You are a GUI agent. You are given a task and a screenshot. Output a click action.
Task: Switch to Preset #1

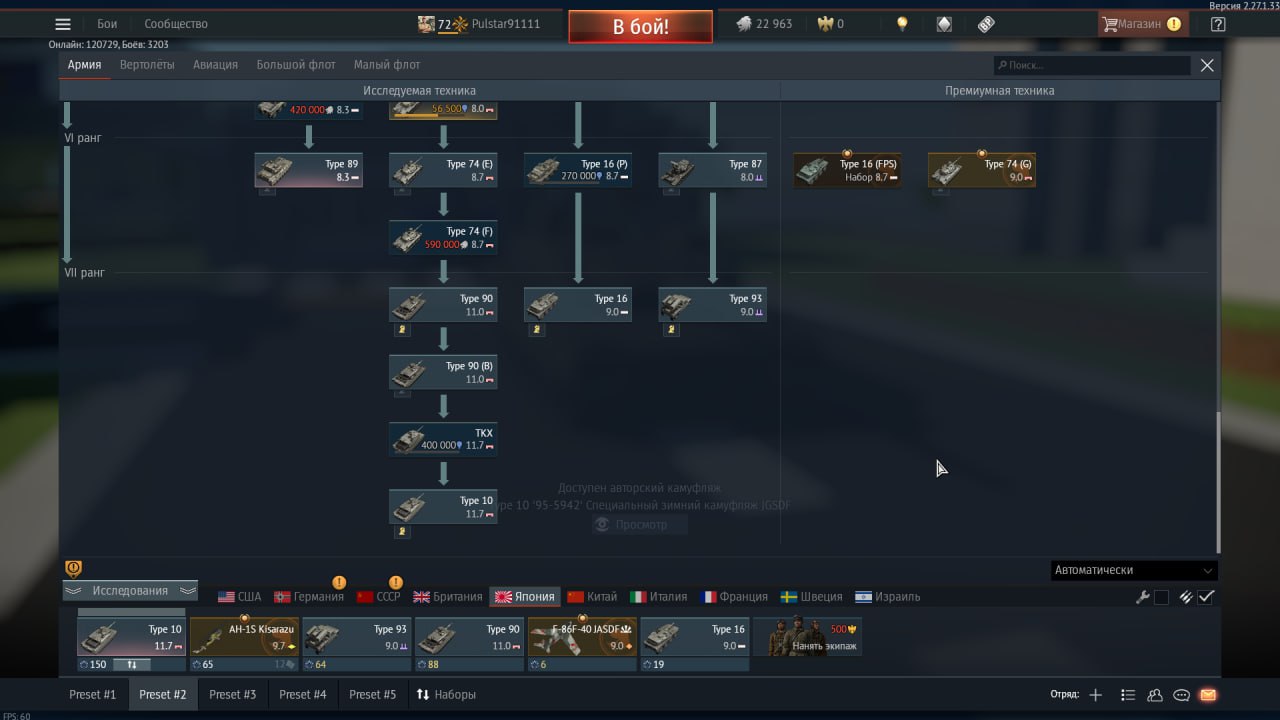(92, 694)
